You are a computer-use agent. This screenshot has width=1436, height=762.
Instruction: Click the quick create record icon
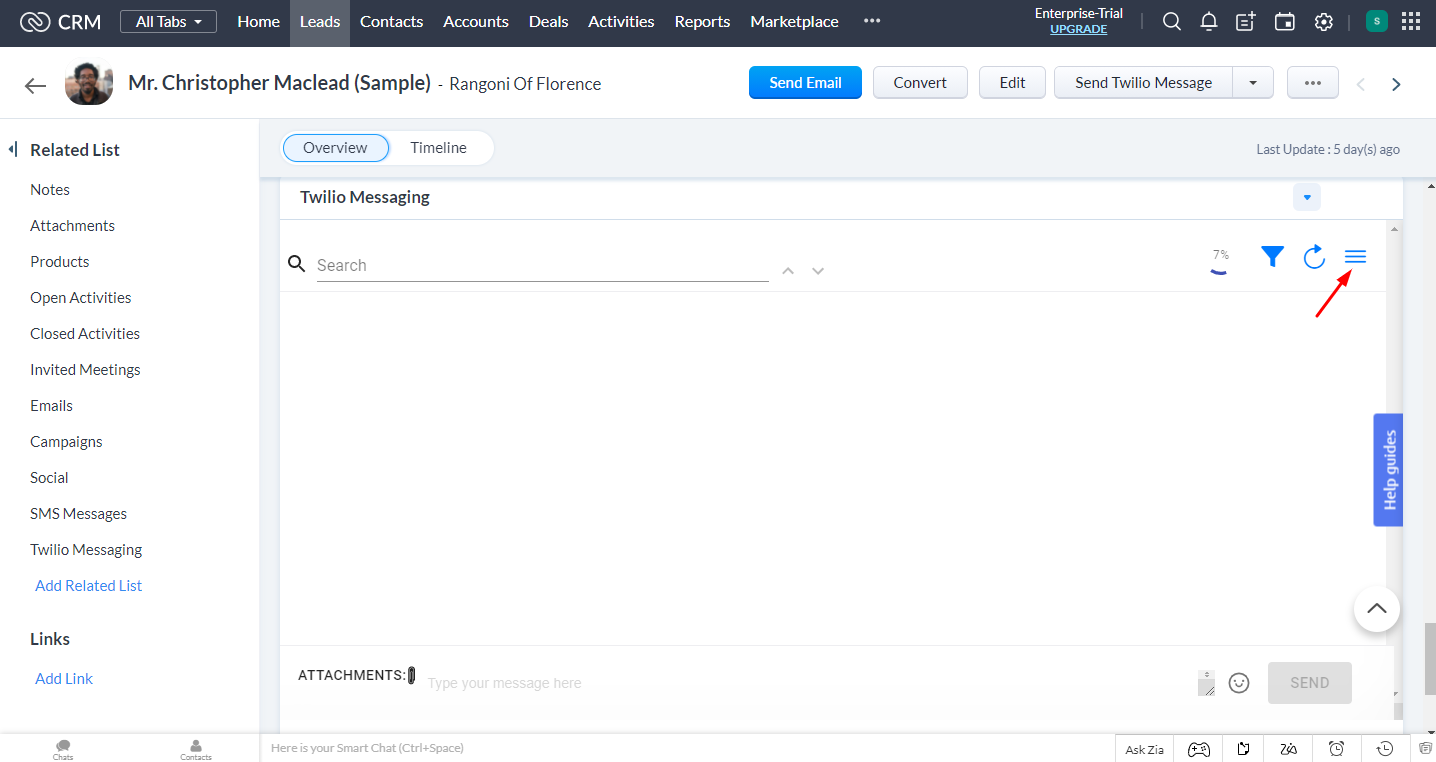[x=1246, y=21]
